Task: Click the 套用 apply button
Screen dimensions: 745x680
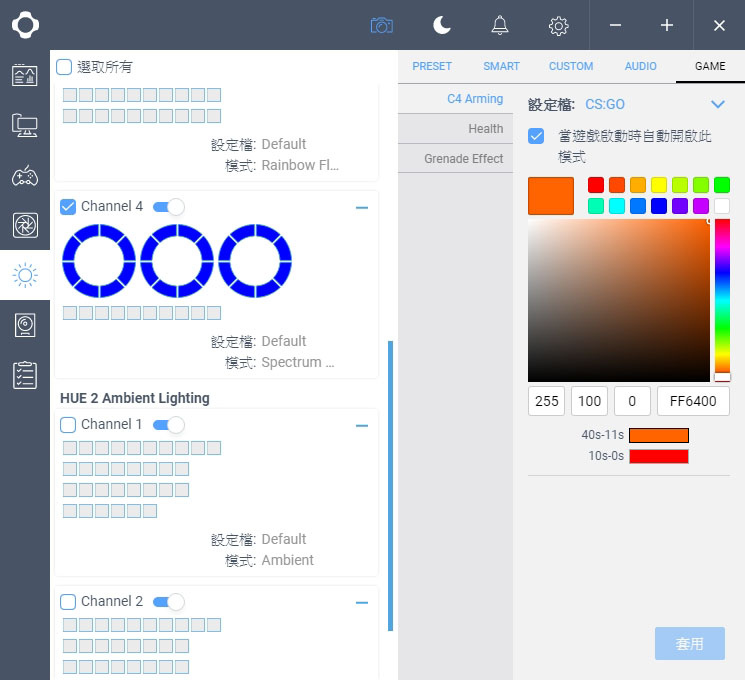Action: tap(689, 643)
